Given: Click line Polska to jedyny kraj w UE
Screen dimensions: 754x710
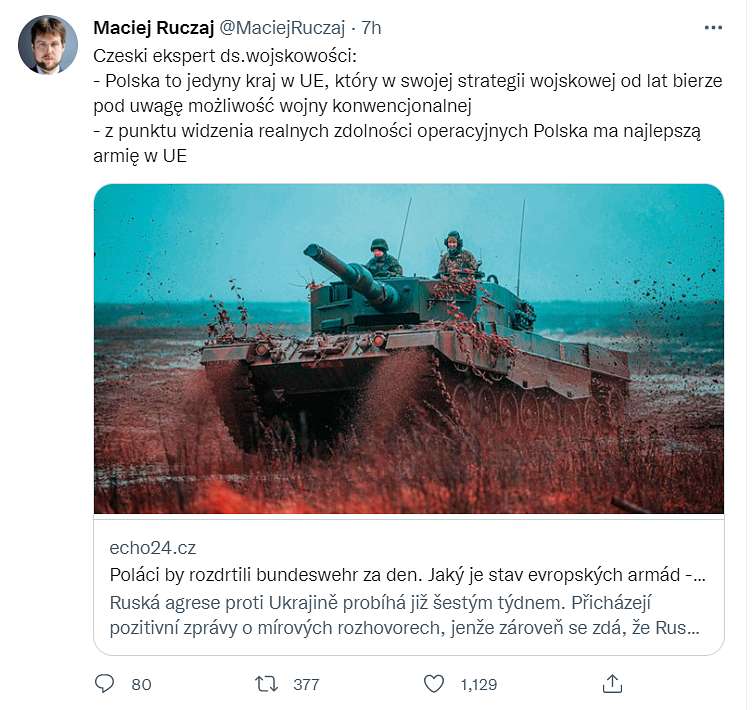Looking at the screenshot, I should pos(408,81).
